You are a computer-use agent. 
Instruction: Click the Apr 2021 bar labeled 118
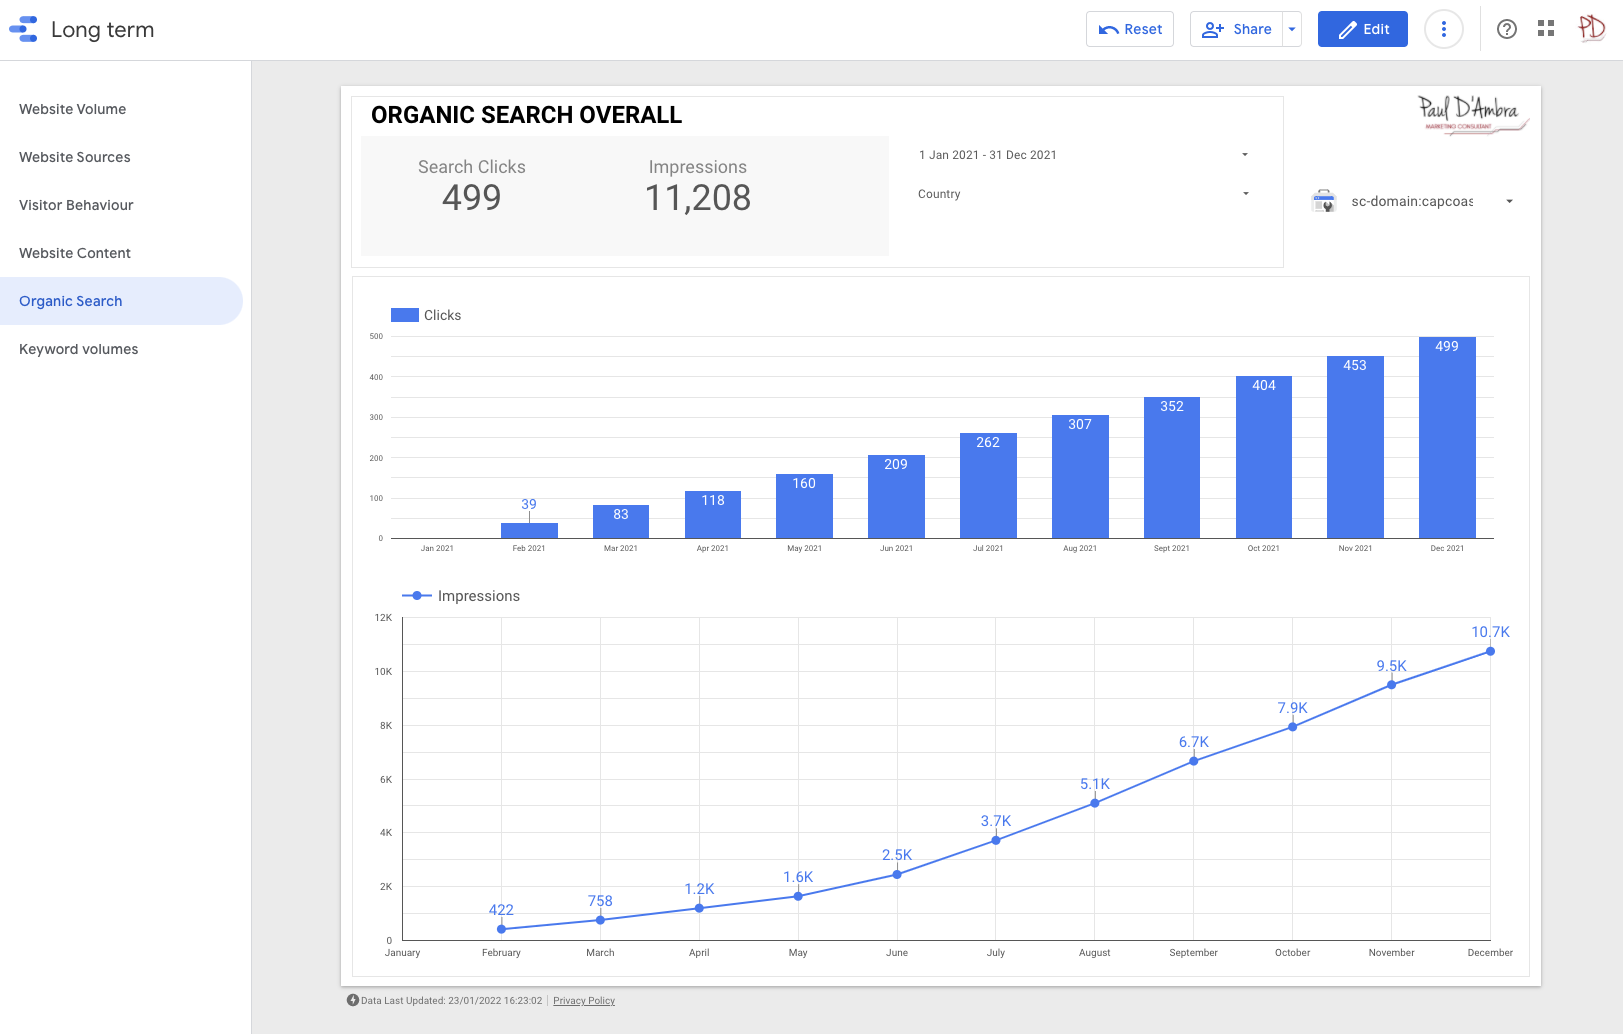tap(713, 514)
